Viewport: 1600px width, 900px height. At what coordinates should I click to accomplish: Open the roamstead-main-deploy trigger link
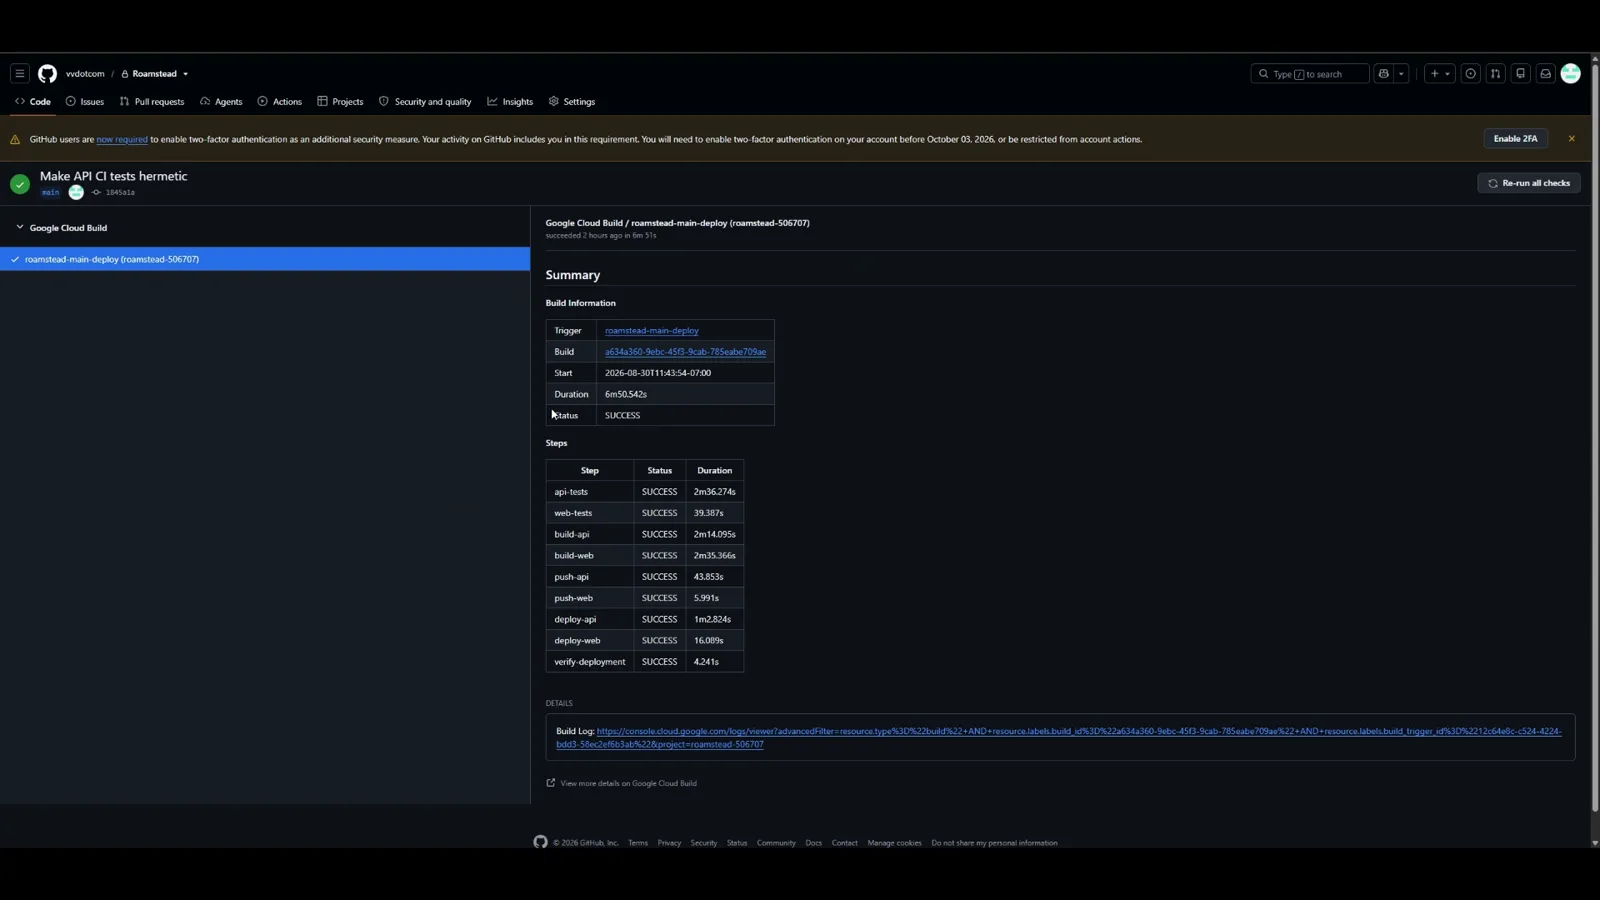[x=652, y=331]
